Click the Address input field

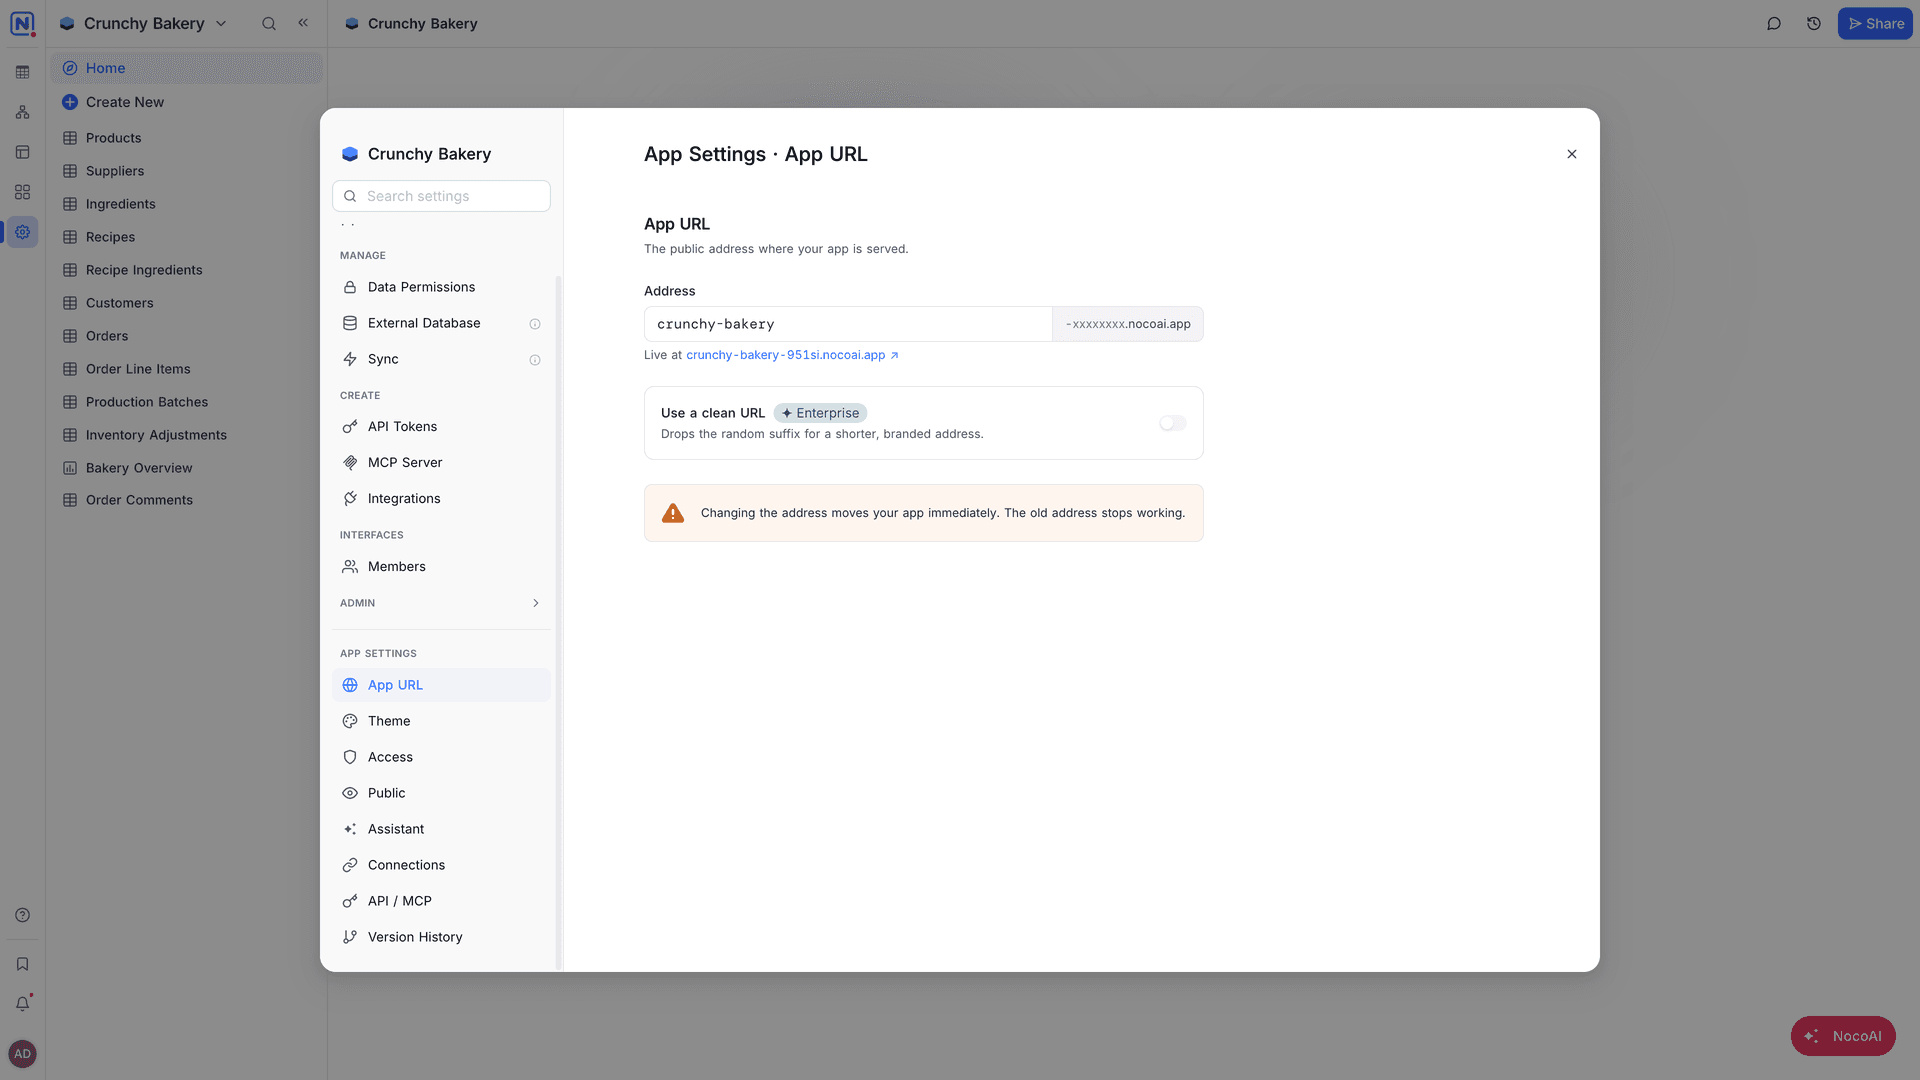848,324
